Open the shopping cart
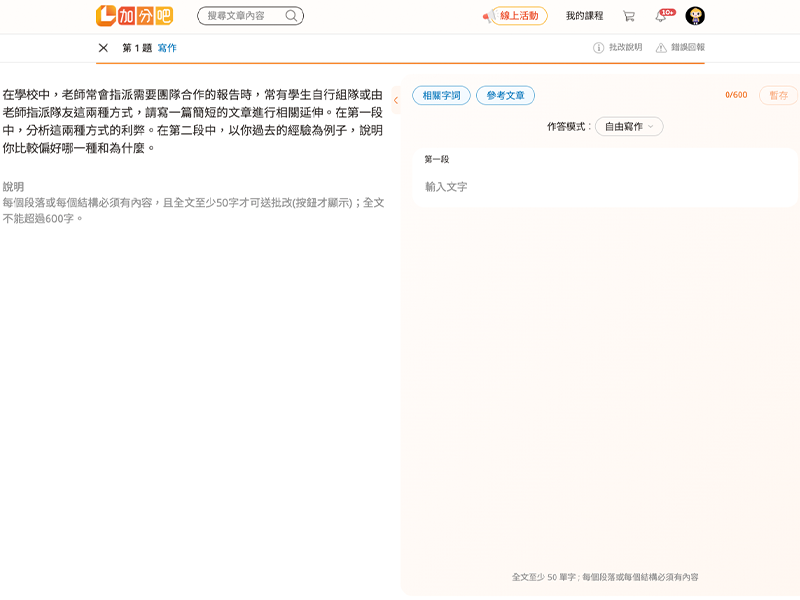 [629, 16]
